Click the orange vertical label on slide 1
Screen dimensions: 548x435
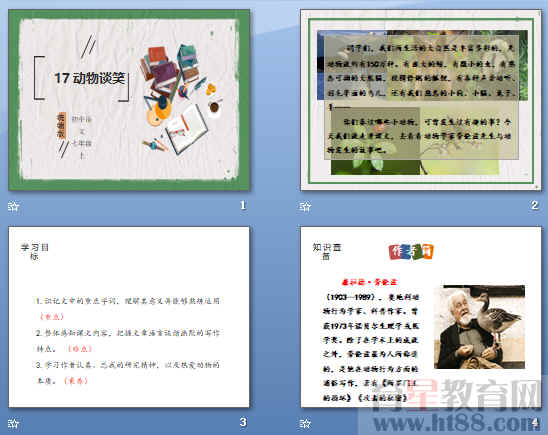pyautogui.click(x=62, y=126)
